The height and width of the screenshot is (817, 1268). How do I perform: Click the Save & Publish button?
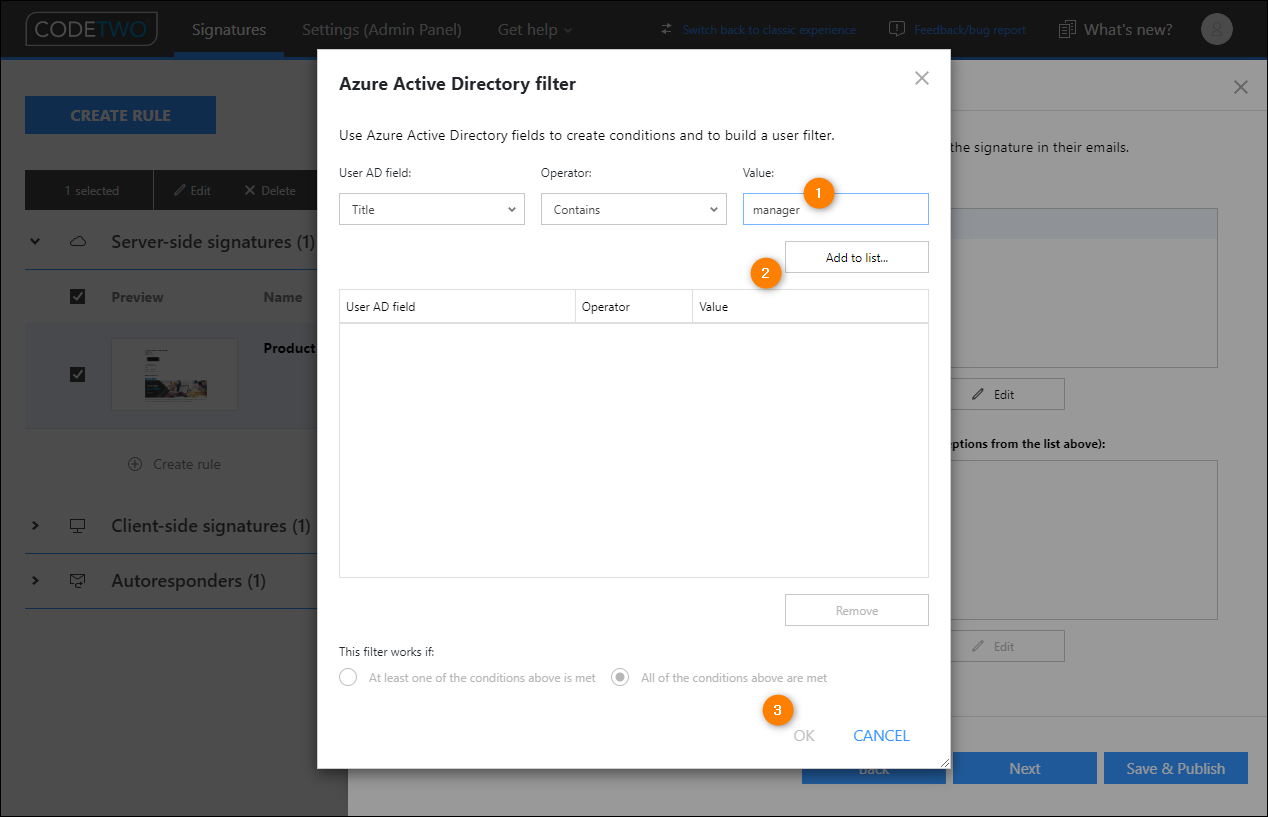[1176, 768]
